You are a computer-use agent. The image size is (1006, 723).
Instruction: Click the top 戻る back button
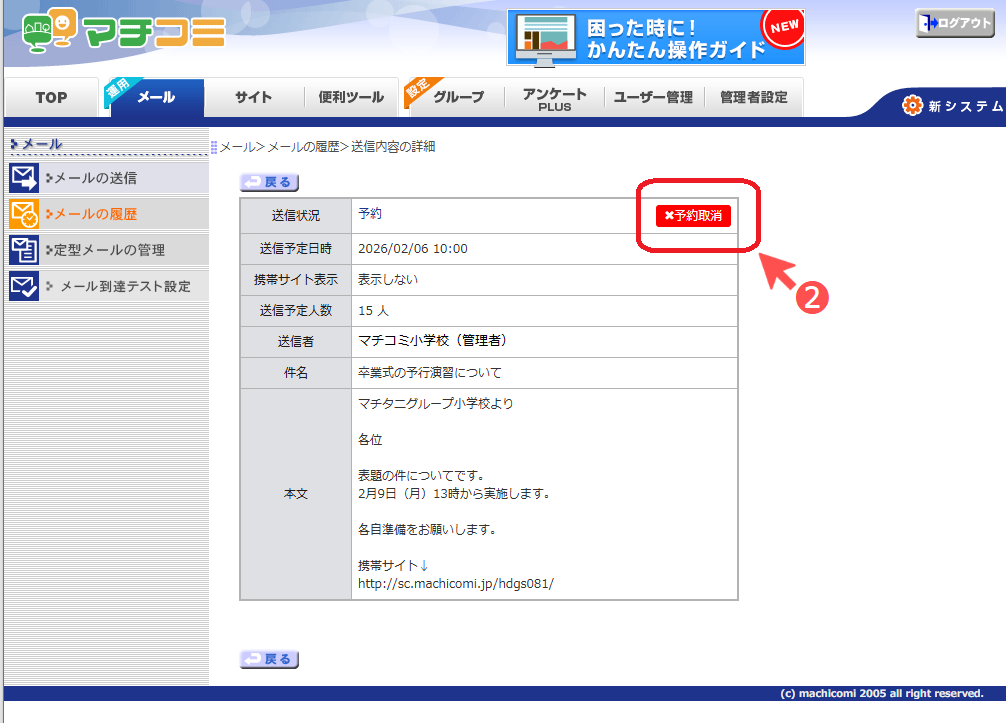pyautogui.click(x=270, y=182)
